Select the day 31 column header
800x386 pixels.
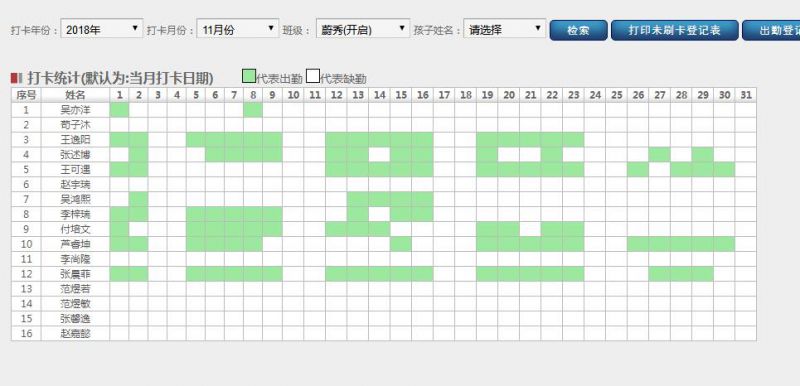pos(746,95)
